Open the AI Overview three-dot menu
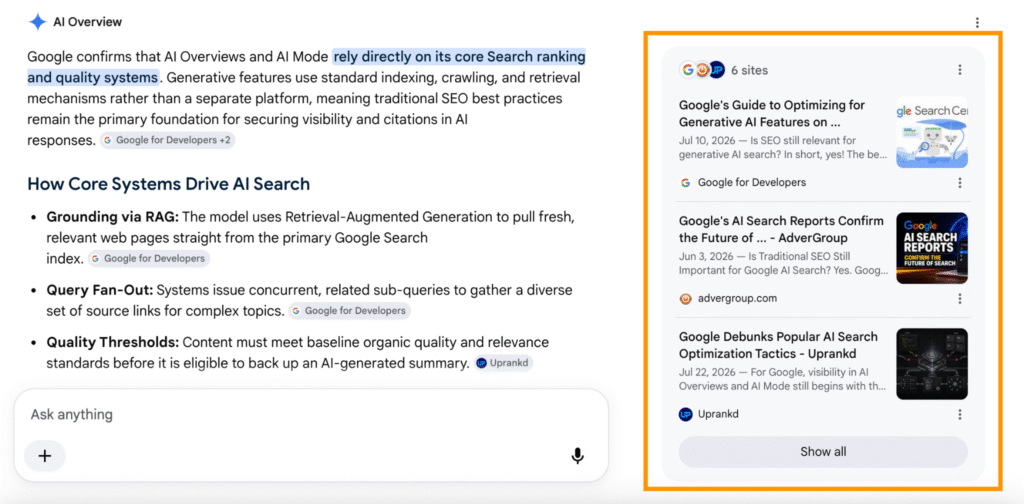 [x=977, y=23]
